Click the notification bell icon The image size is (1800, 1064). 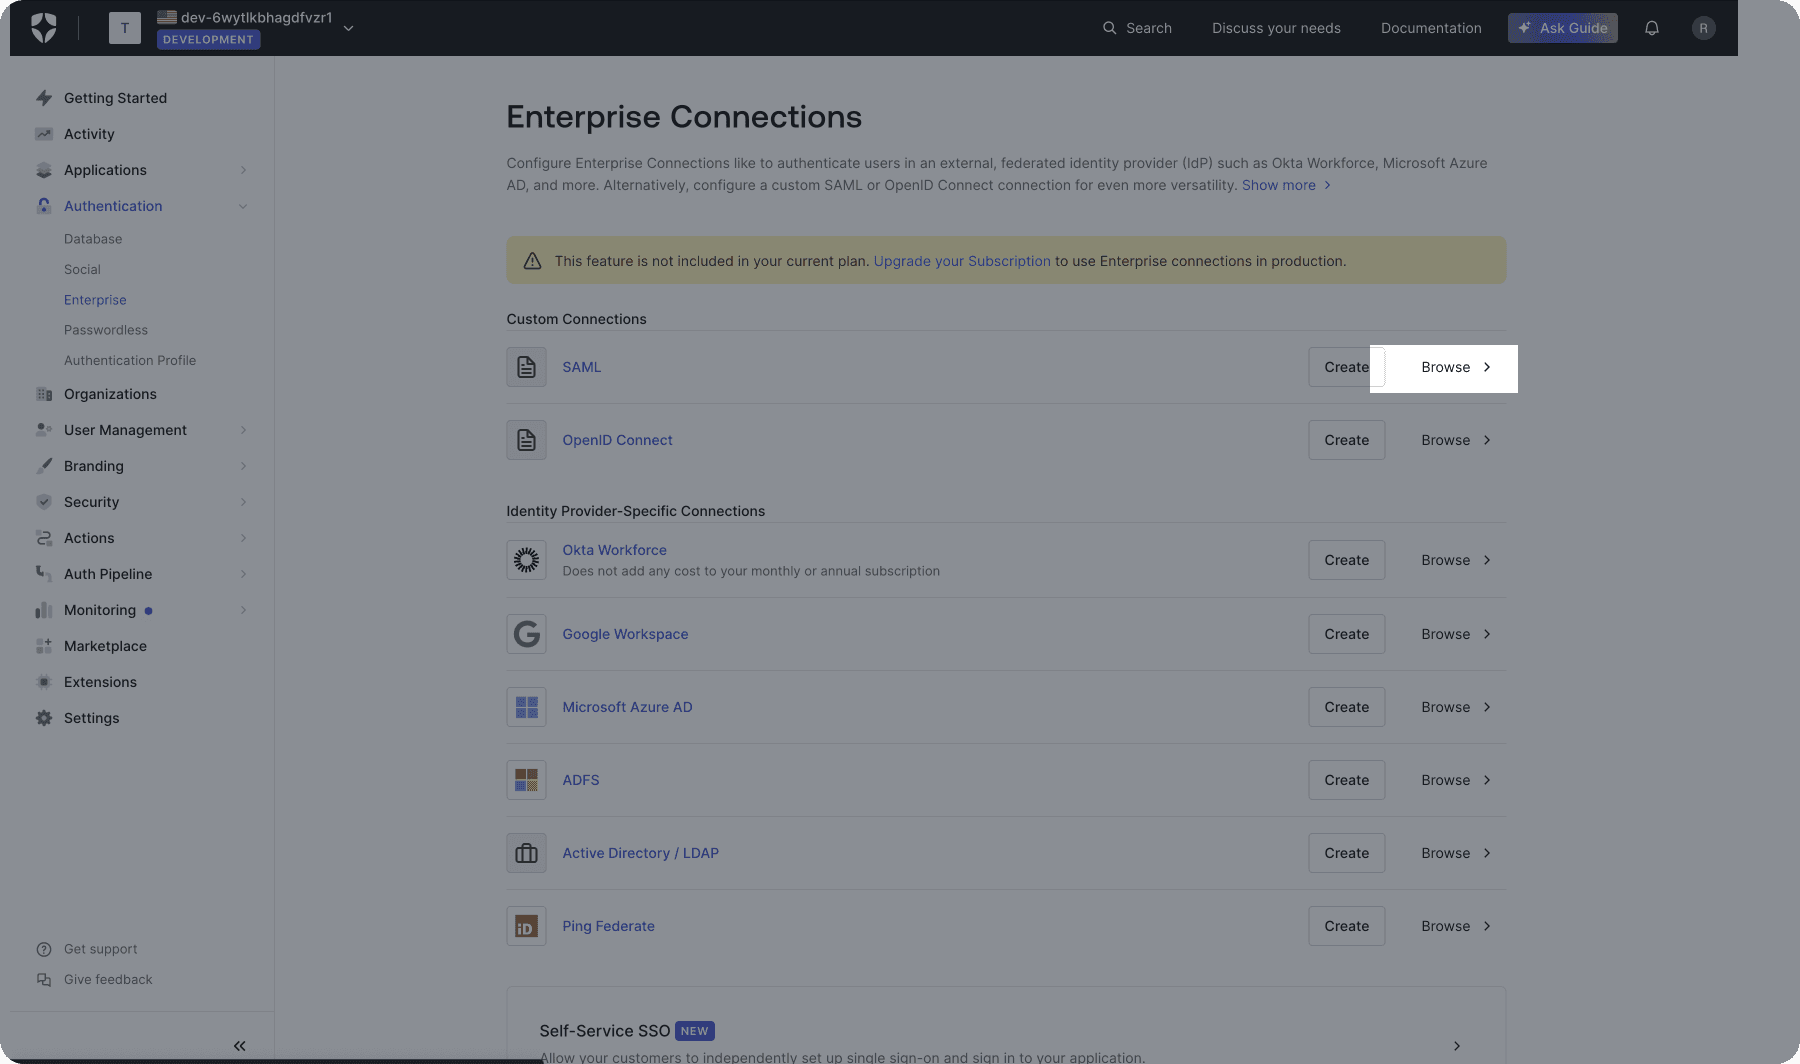(1651, 28)
